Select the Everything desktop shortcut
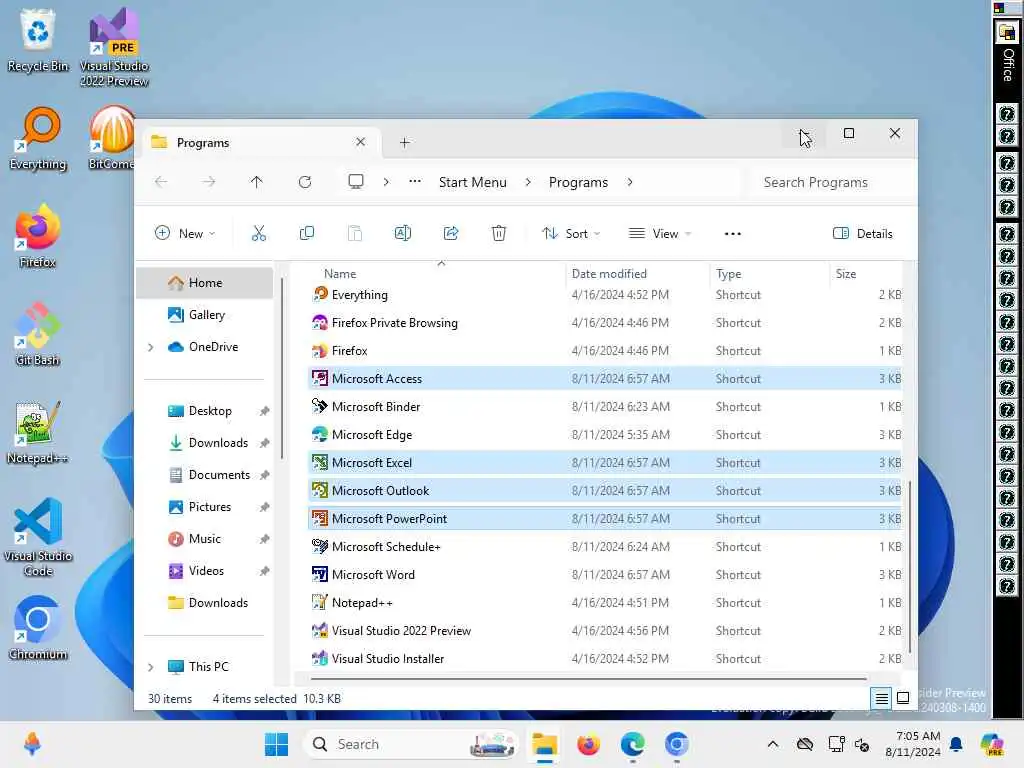This screenshot has width=1024, height=768. [38, 138]
